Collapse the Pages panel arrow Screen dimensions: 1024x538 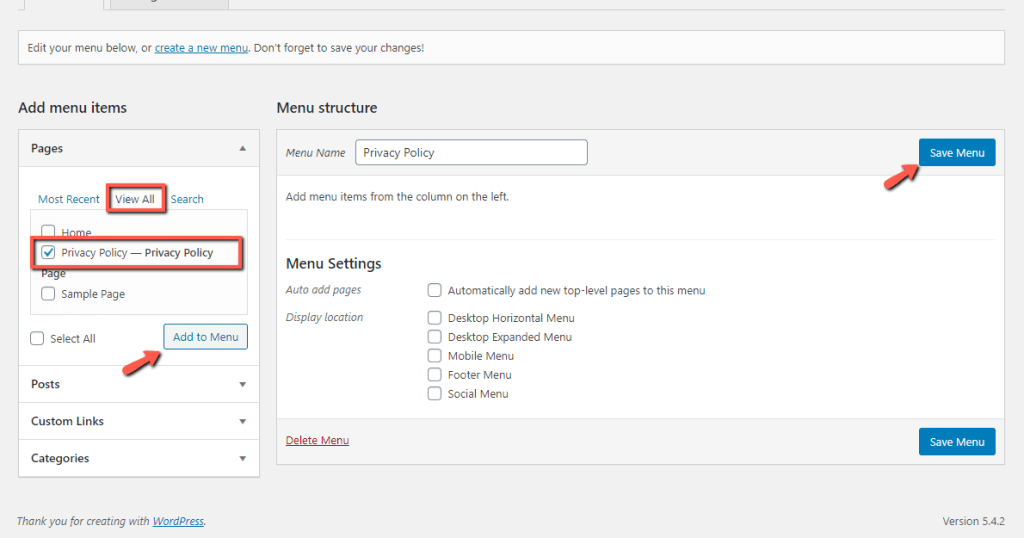(242, 148)
